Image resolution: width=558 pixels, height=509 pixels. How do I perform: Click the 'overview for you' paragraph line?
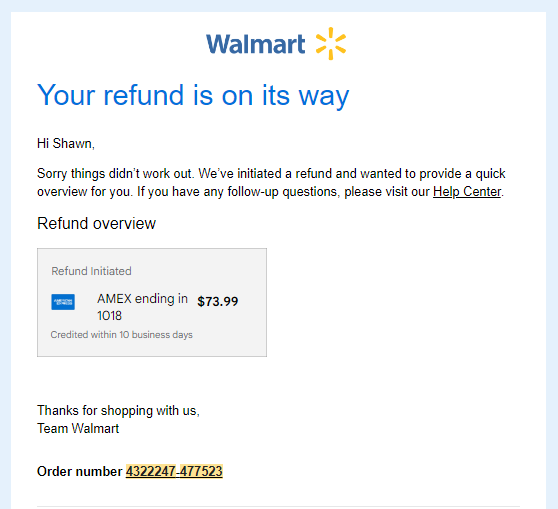coord(270,192)
